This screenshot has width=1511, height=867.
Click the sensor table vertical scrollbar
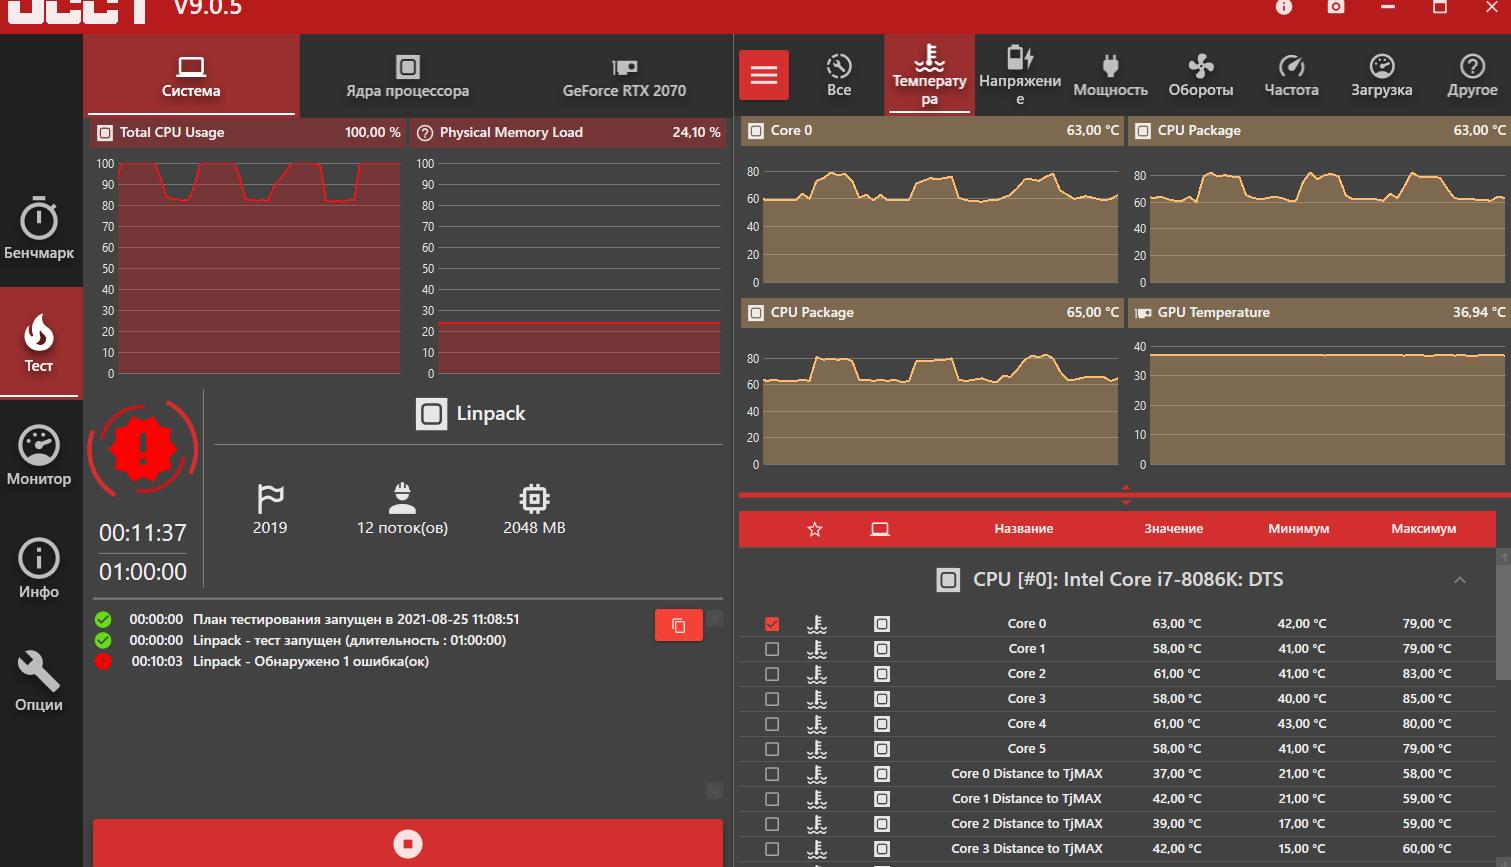click(x=1503, y=620)
